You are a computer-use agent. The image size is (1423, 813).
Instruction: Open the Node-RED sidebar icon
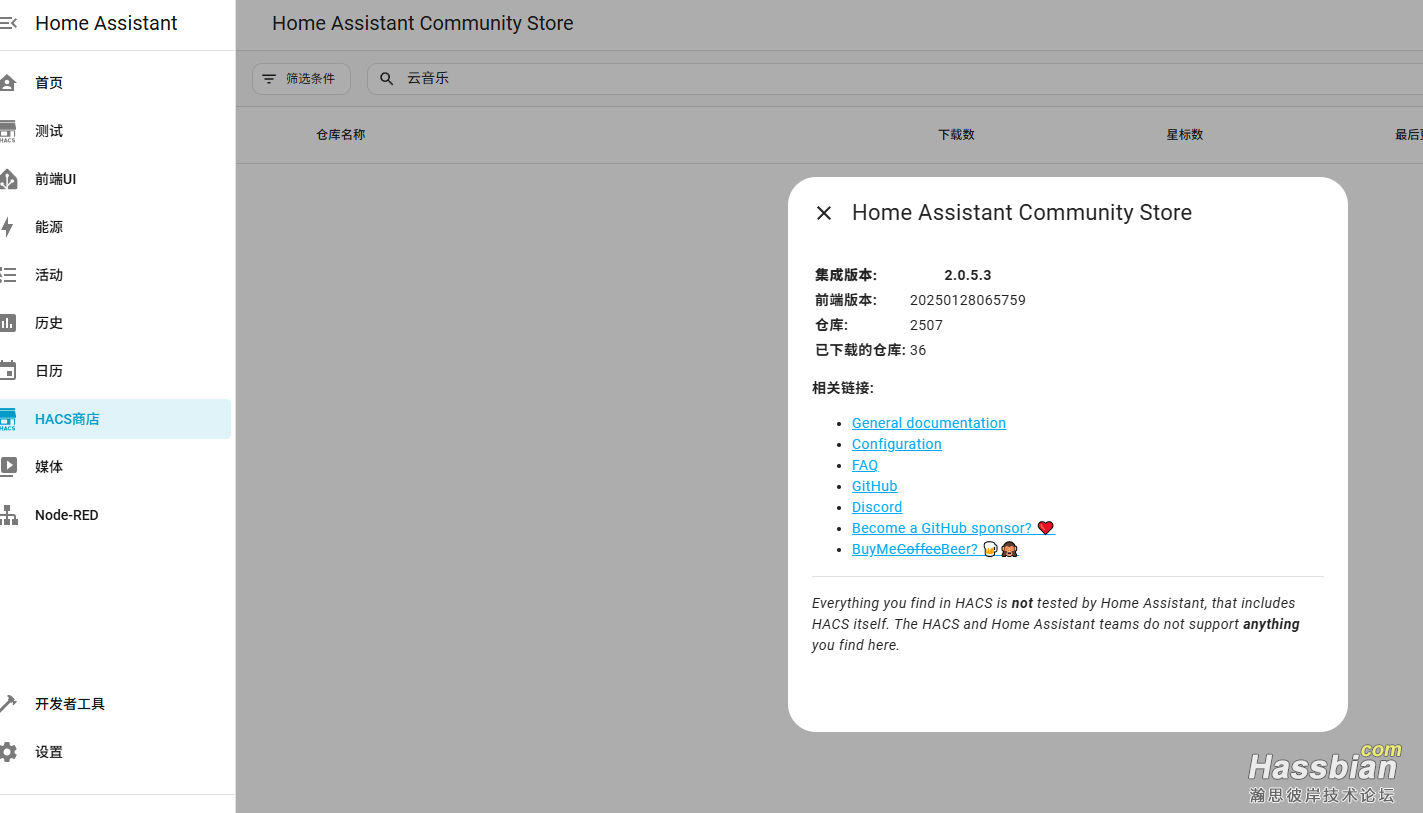8,515
